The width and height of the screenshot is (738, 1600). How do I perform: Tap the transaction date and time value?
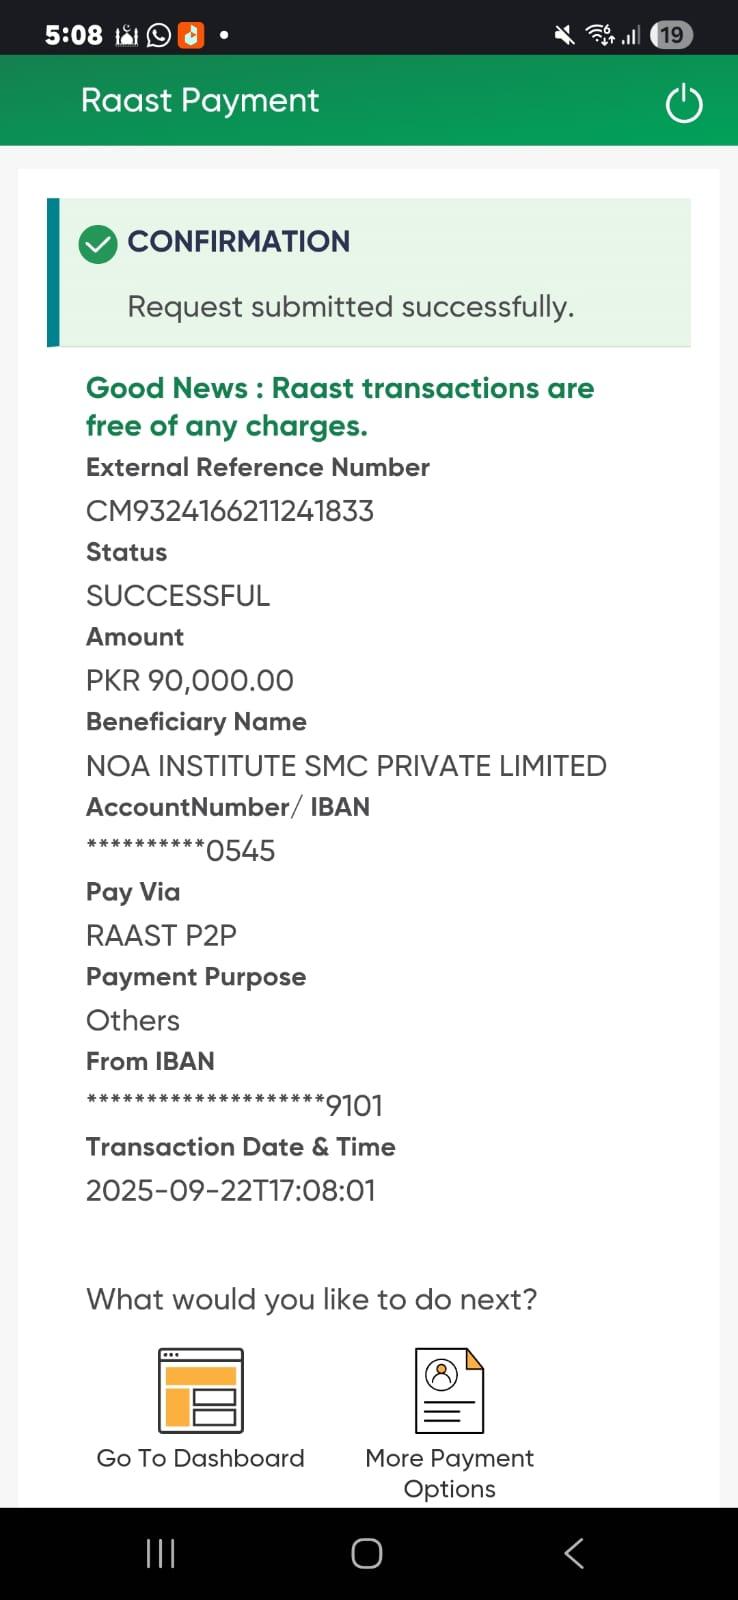(231, 1191)
